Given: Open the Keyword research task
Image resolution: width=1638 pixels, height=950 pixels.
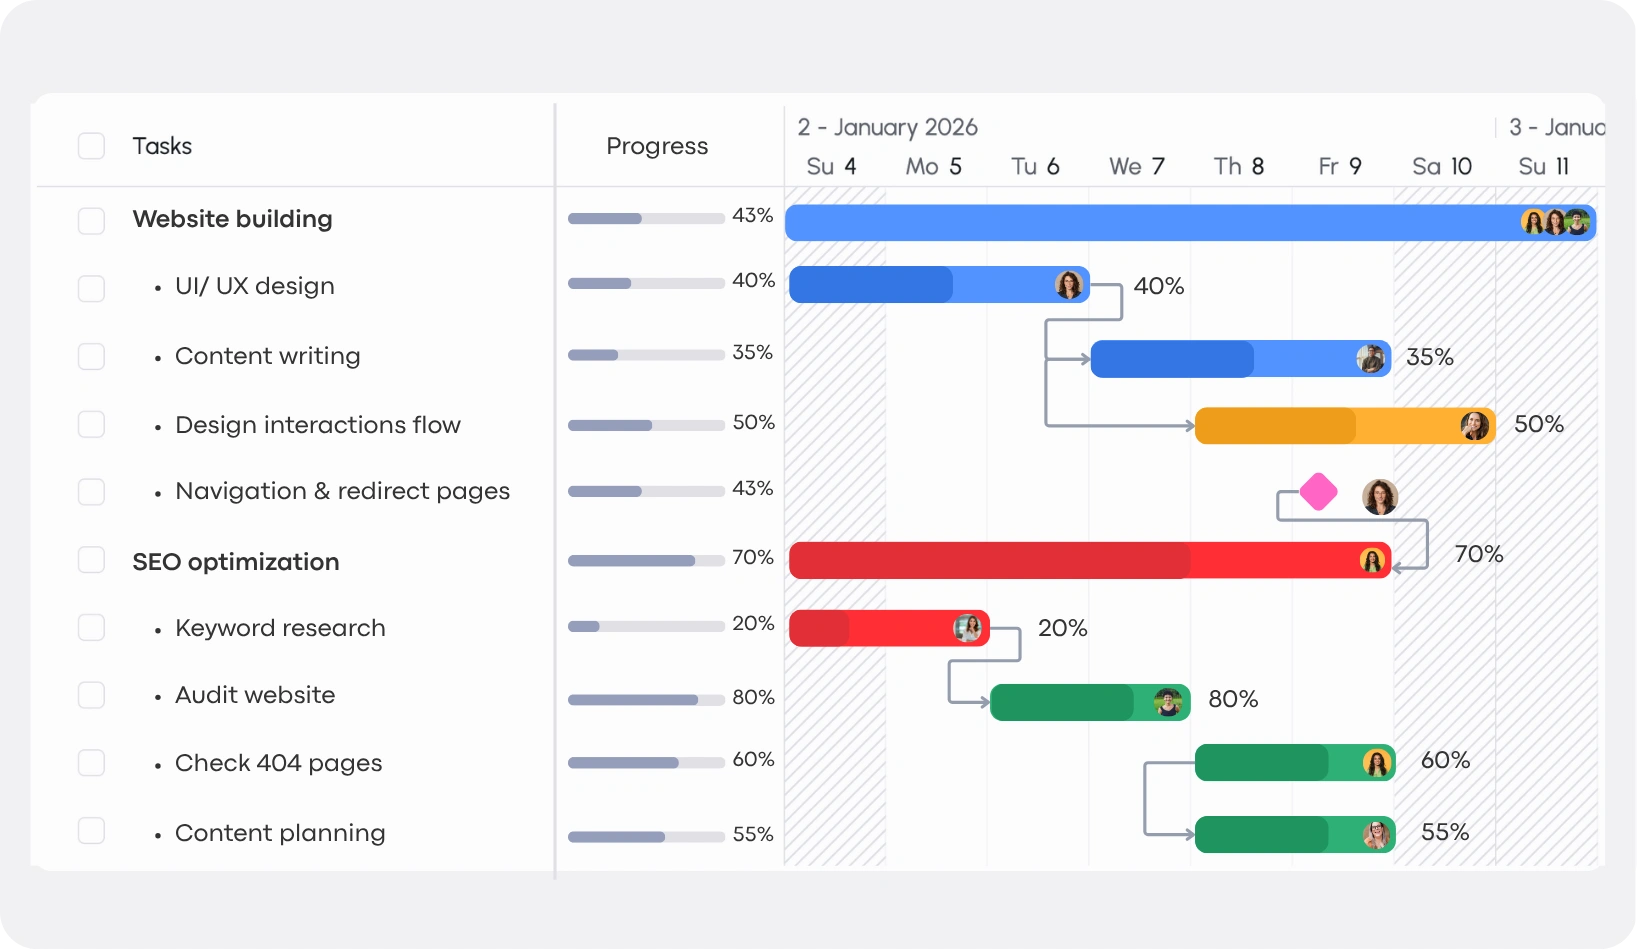Looking at the screenshot, I should coord(280,628).
